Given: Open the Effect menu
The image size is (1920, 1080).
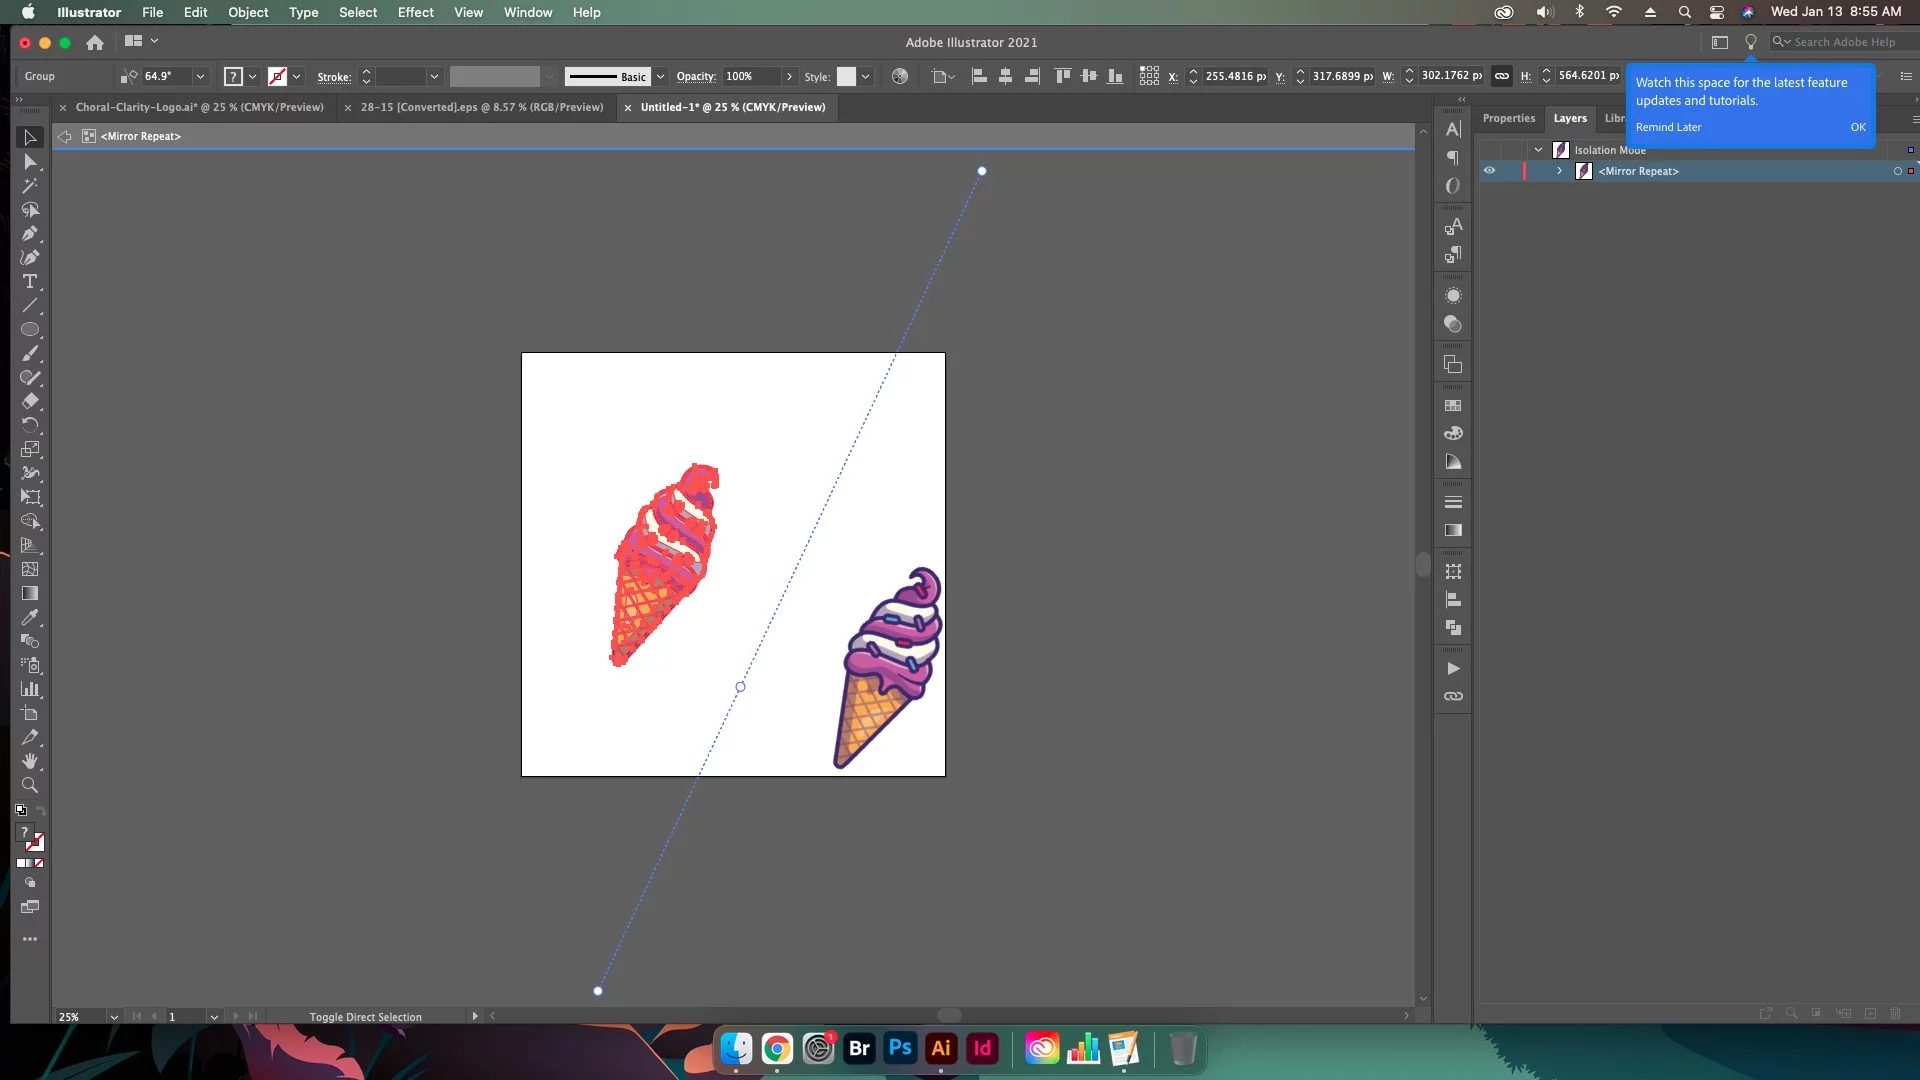Looking at the screenshot, I should [415, 12].
